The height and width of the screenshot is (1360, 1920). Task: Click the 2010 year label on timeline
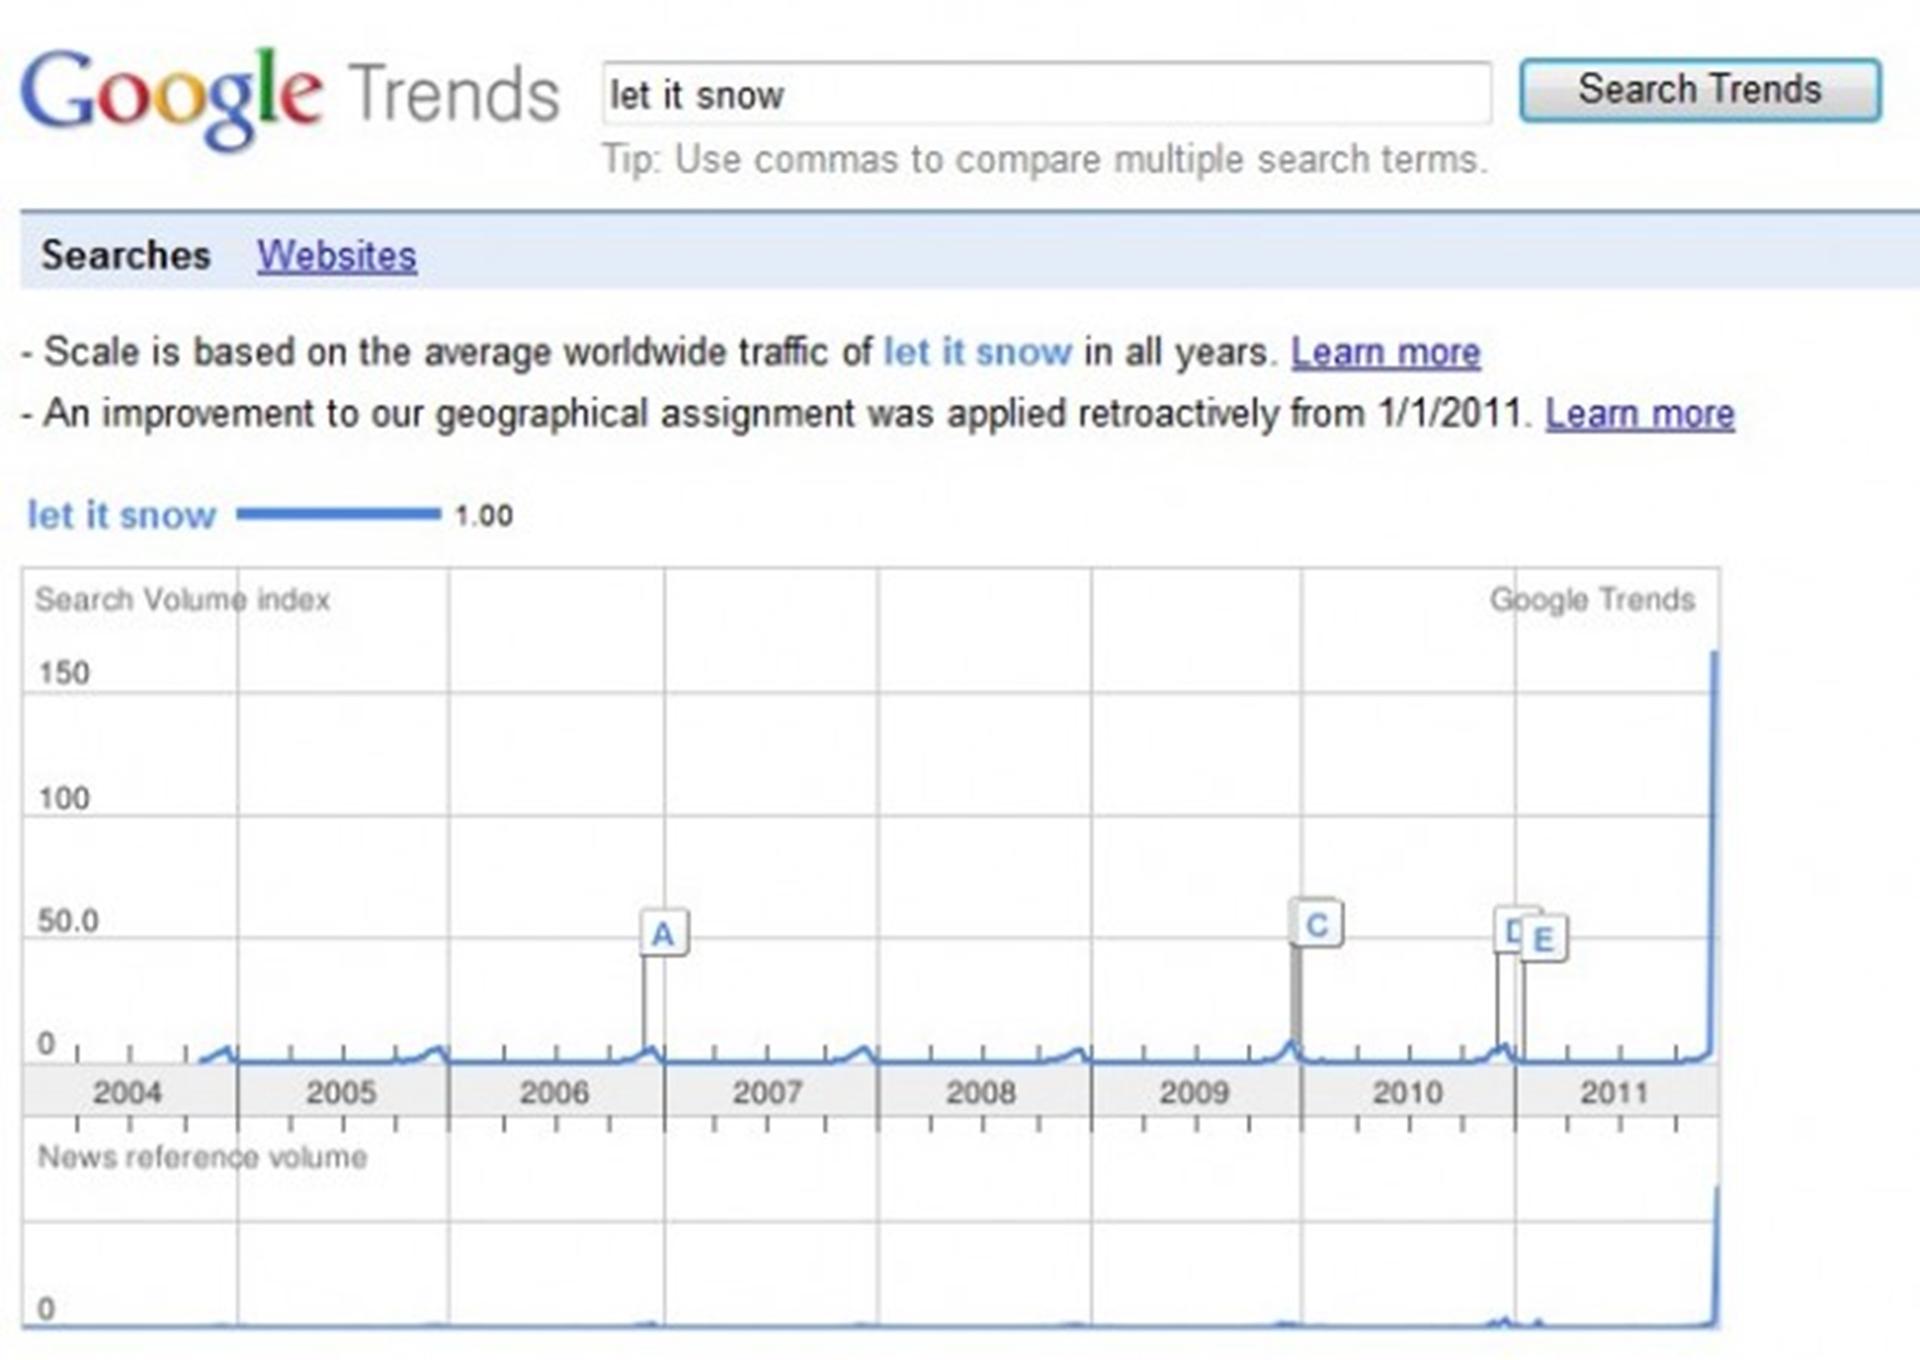(1408, 1092)
